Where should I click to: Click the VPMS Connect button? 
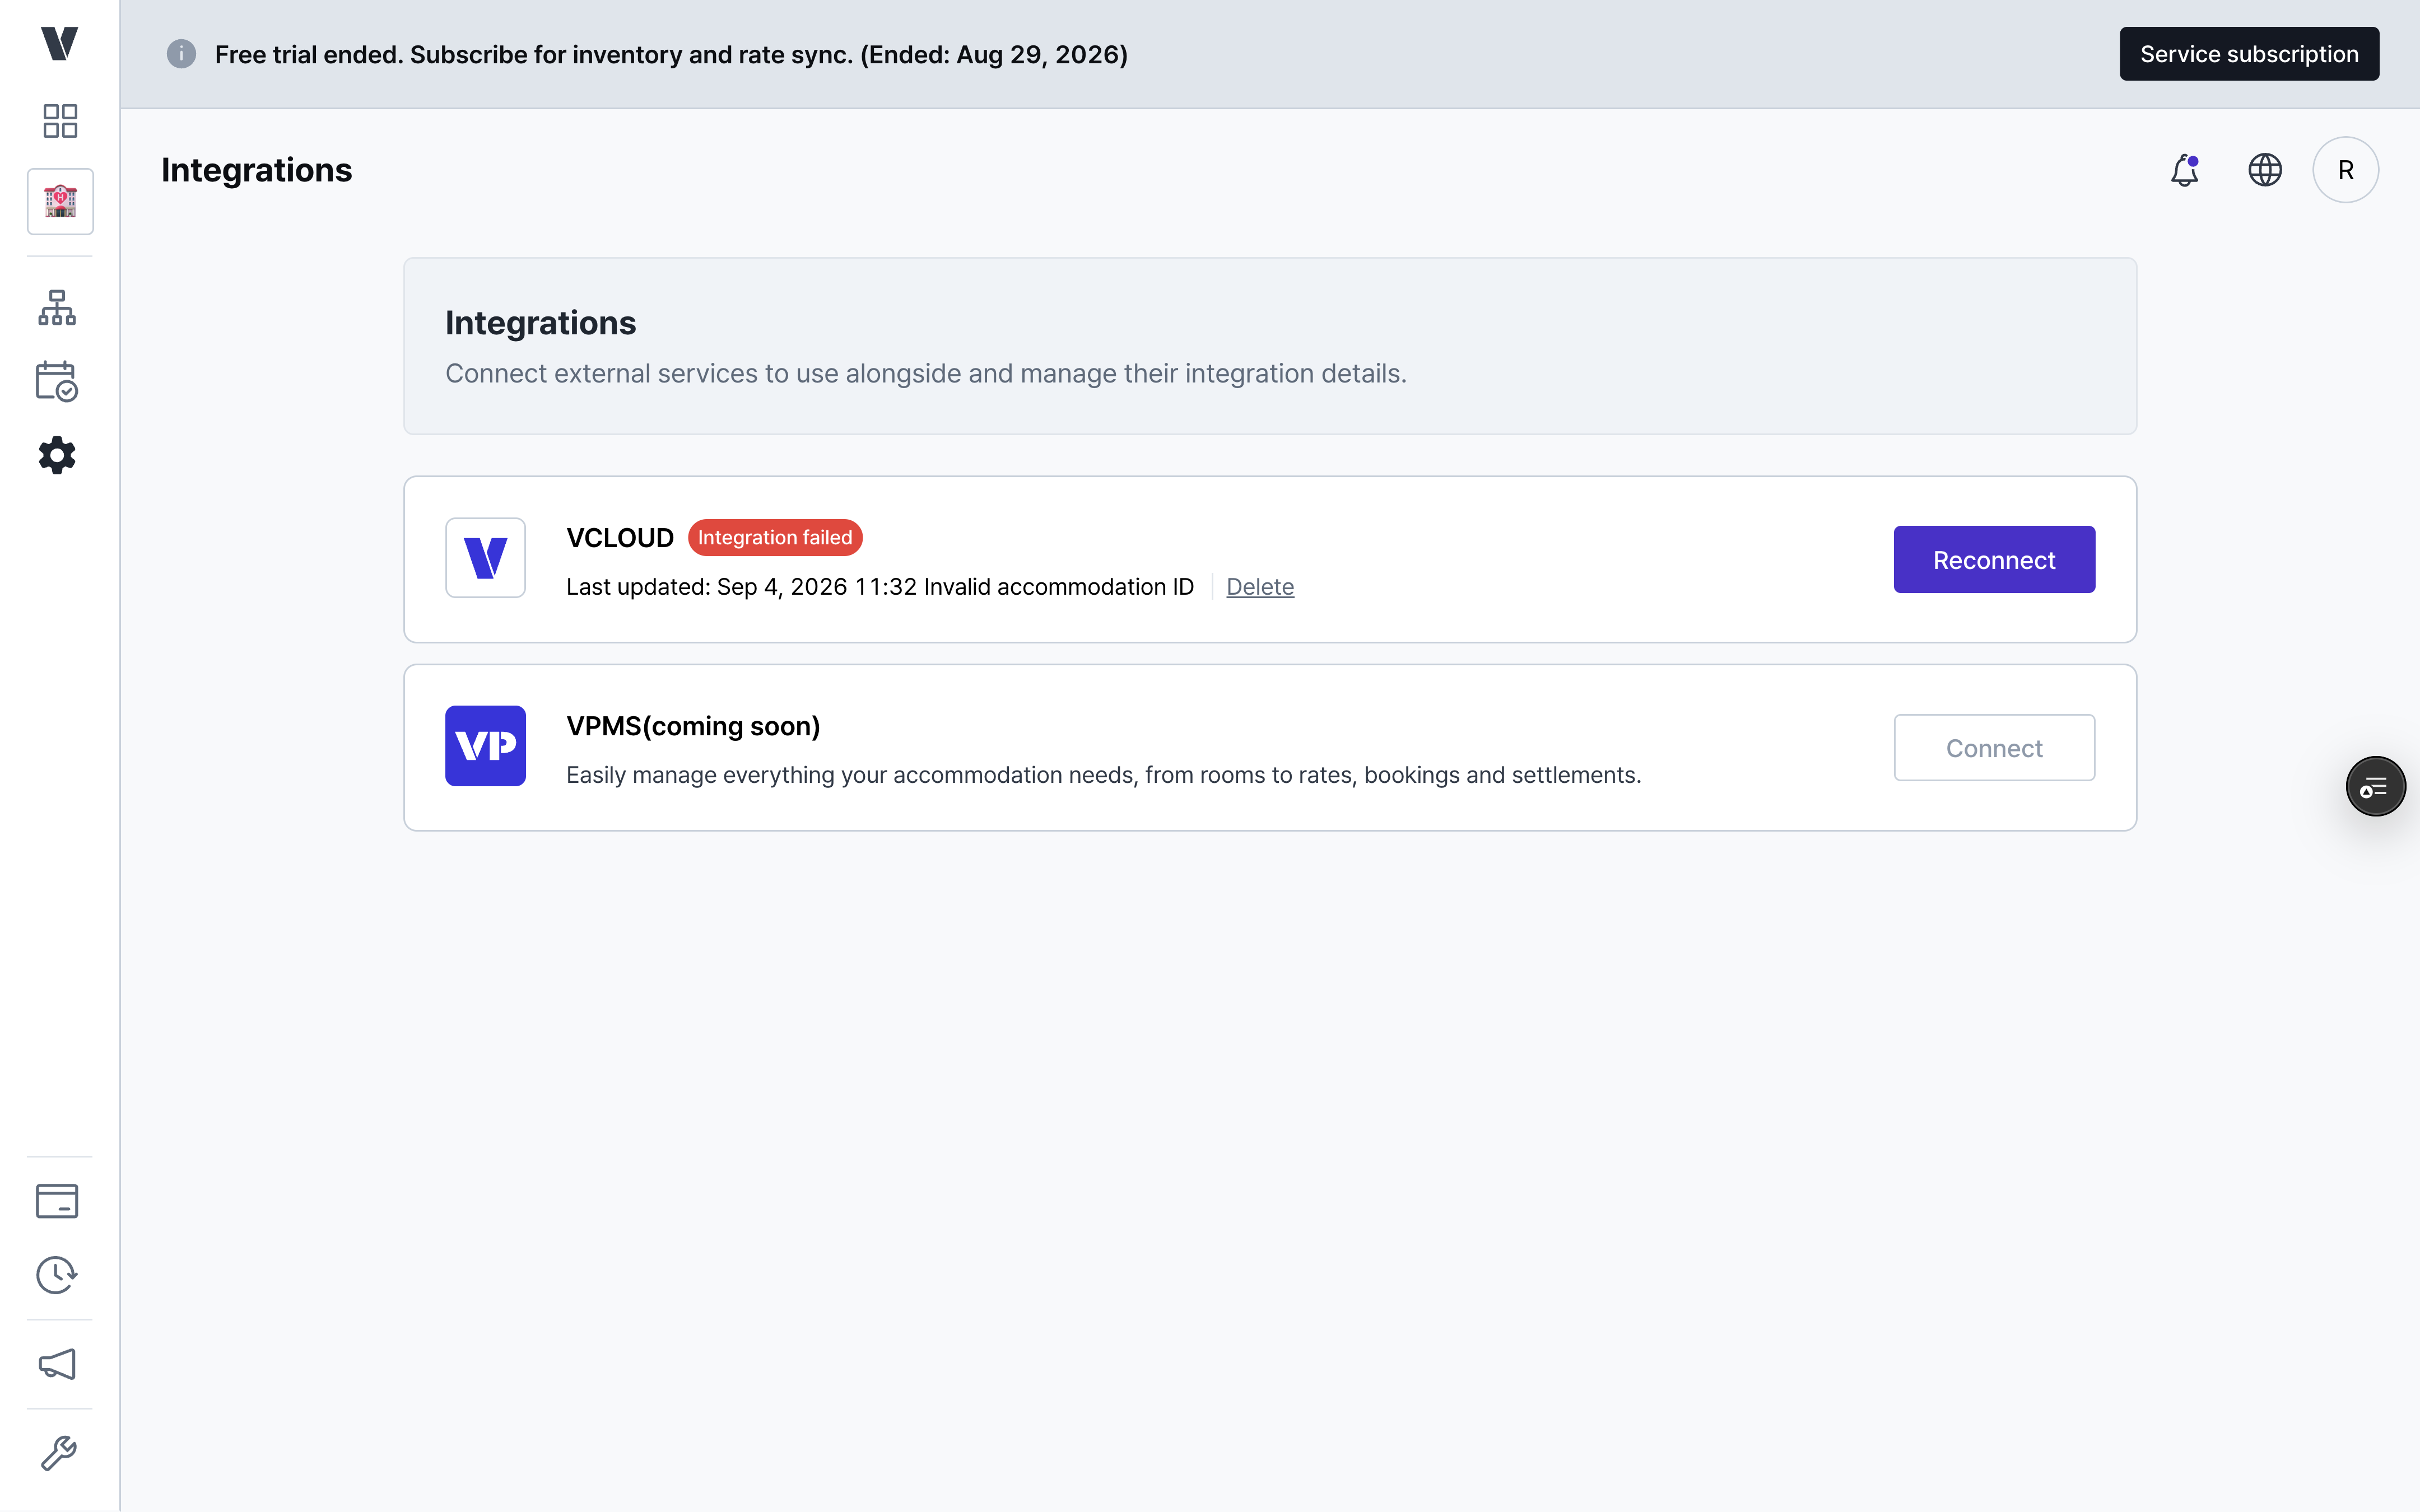[x=1994, y=747]
